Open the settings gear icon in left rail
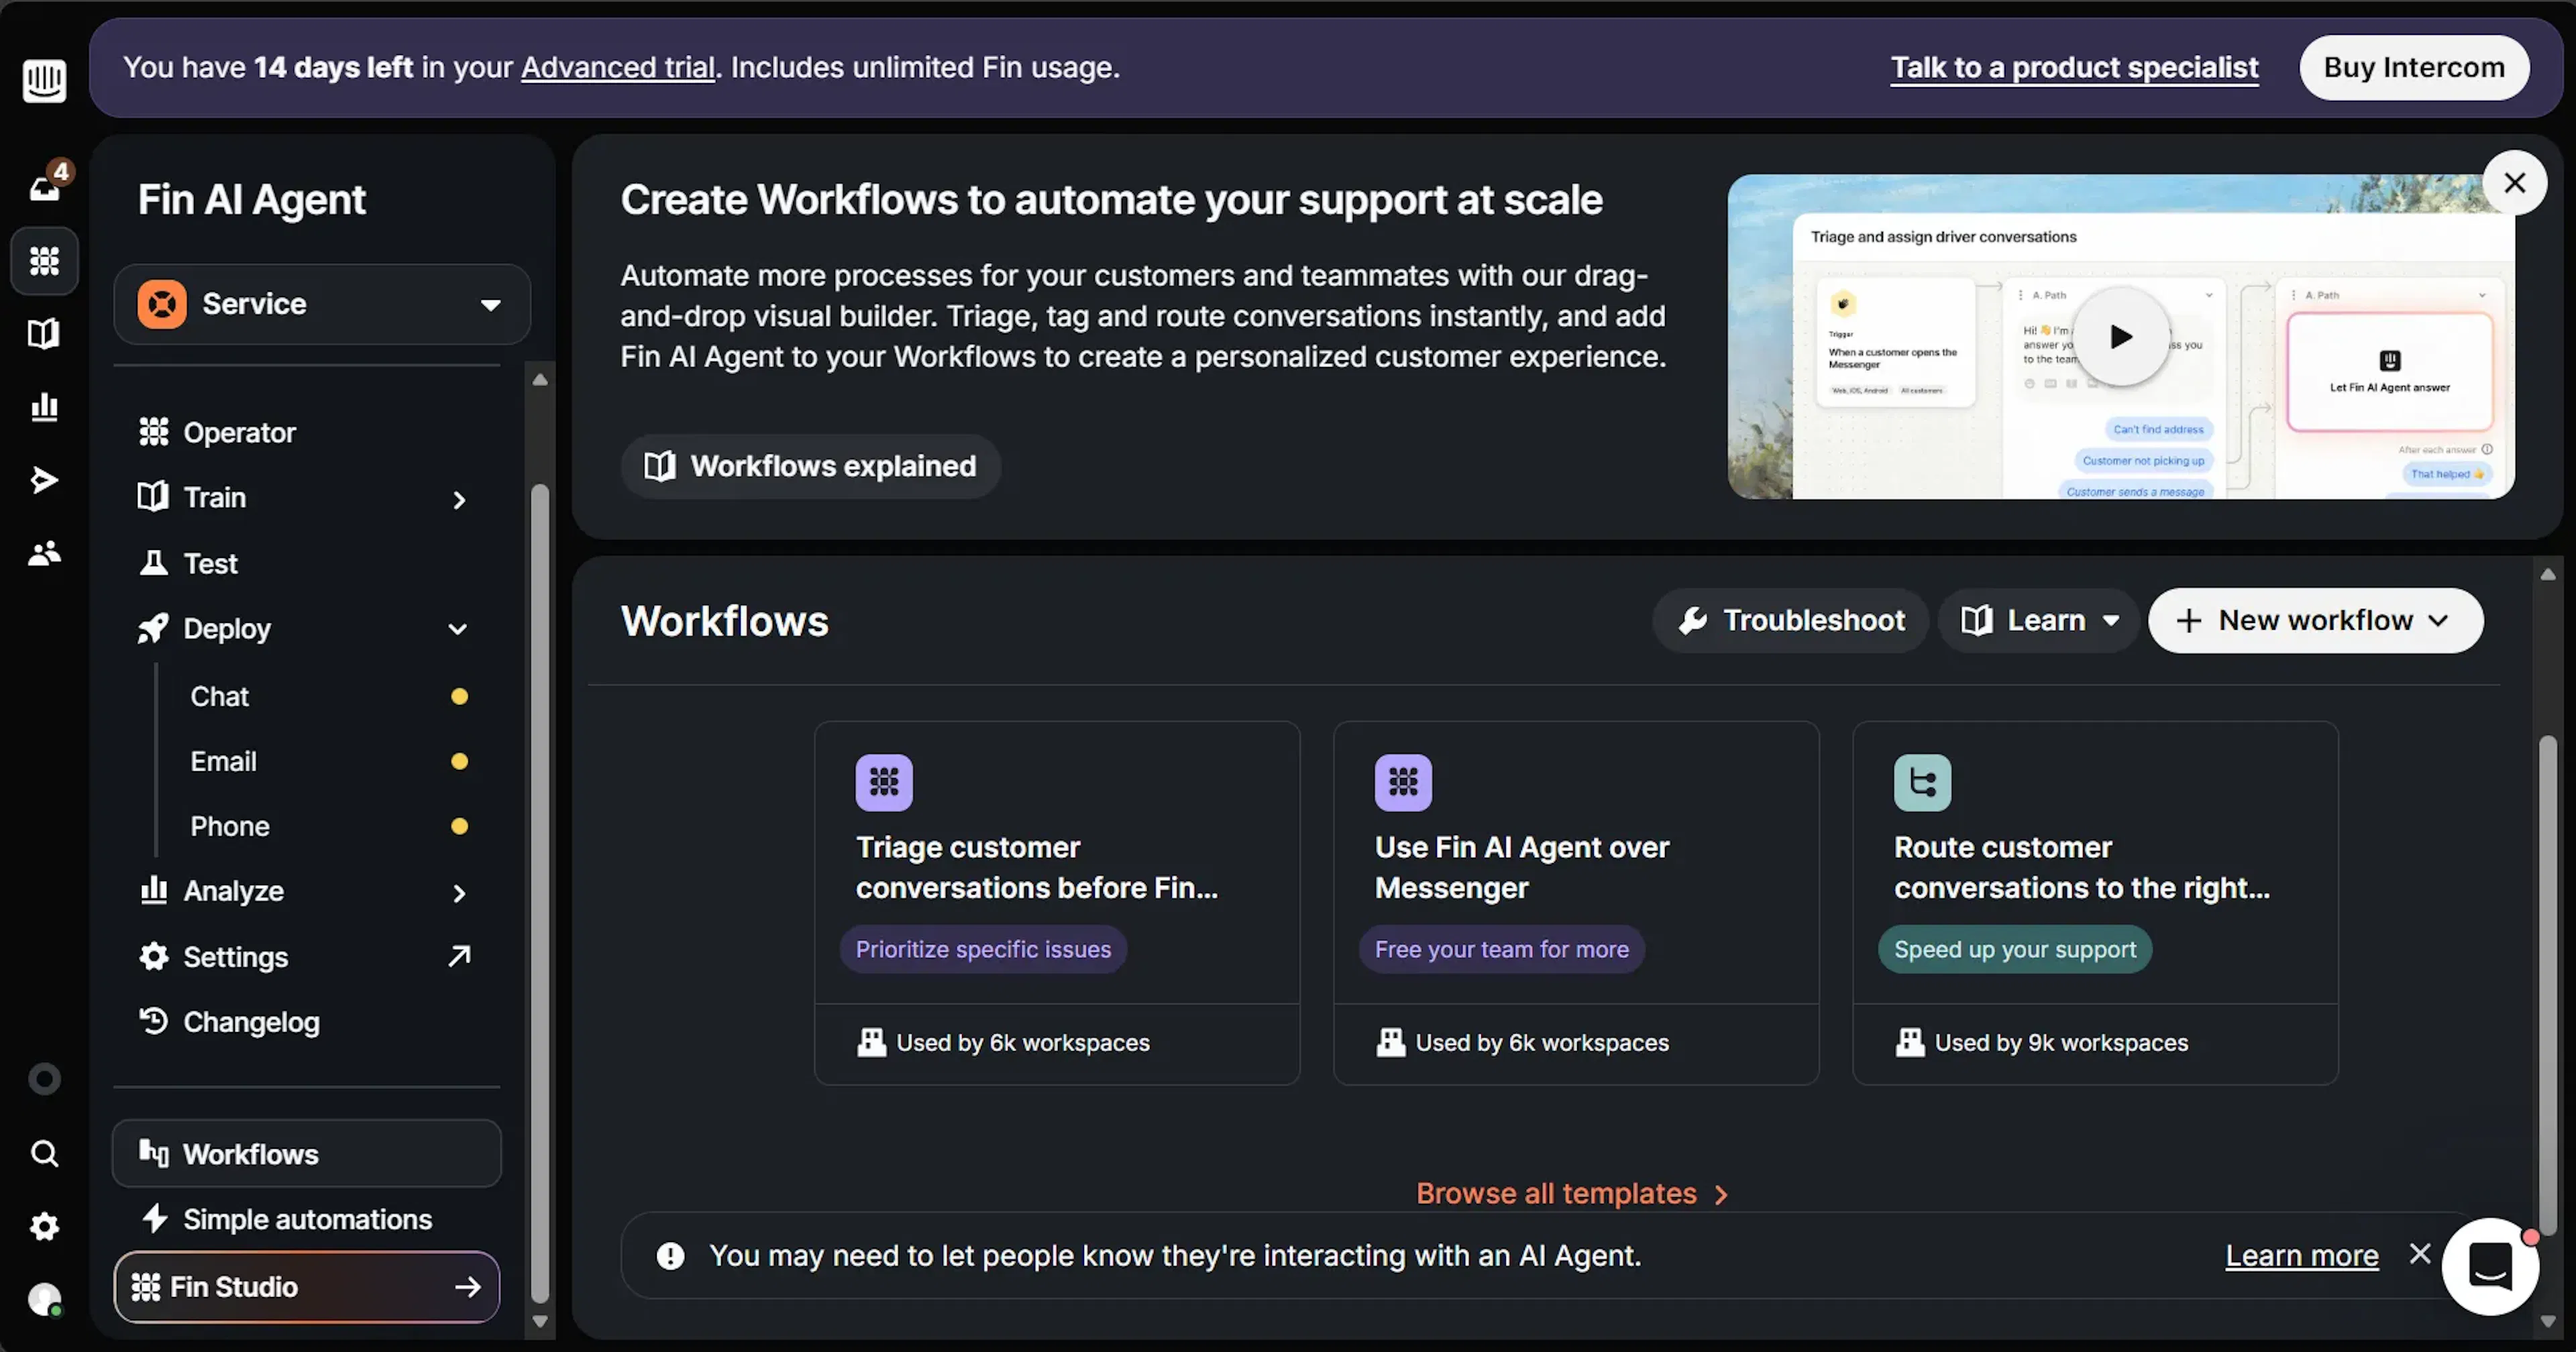The width and height of the screenshot is (2576, 1352). click(x=44, y=1226)
